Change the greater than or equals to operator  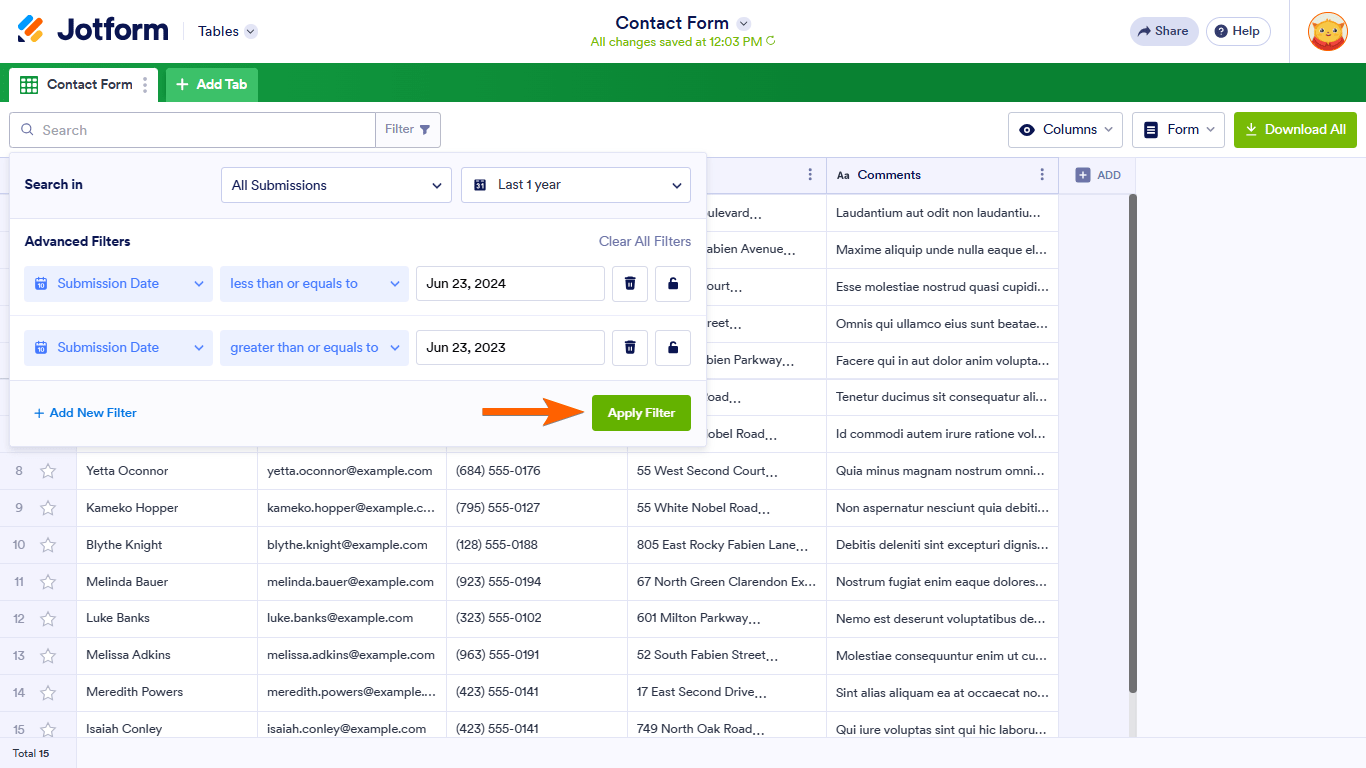(x=314, y=348)
